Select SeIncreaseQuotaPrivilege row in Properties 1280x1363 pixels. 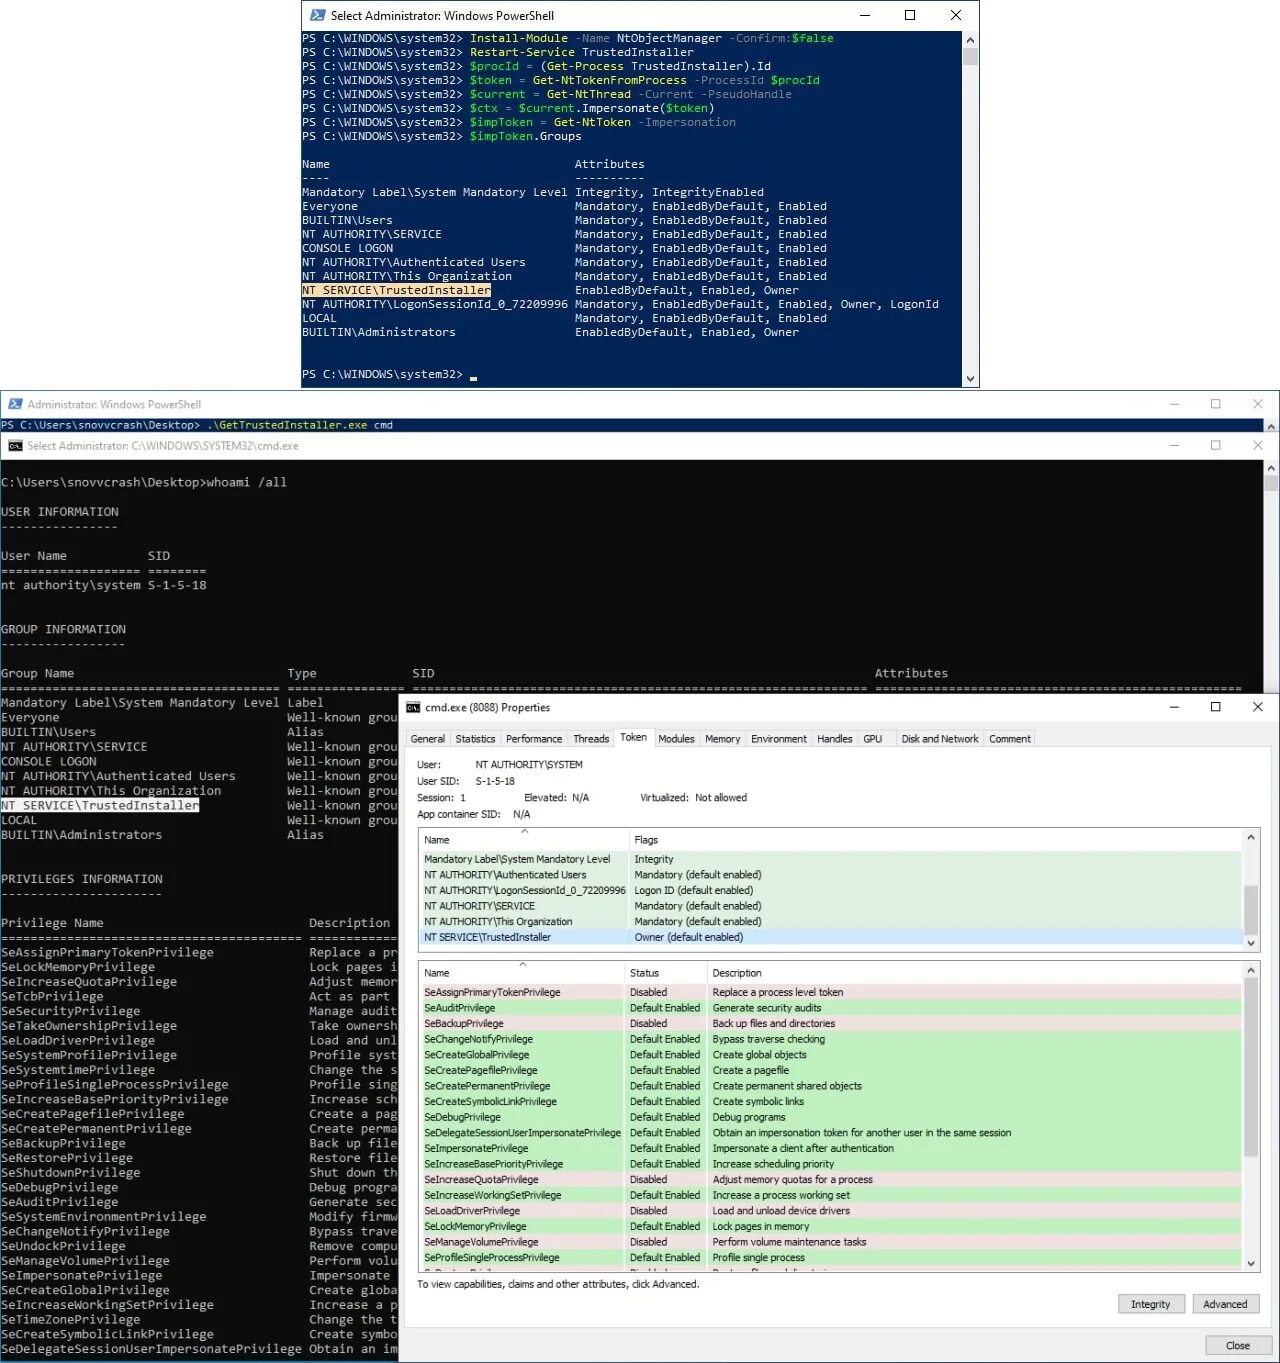point(830,1179)
